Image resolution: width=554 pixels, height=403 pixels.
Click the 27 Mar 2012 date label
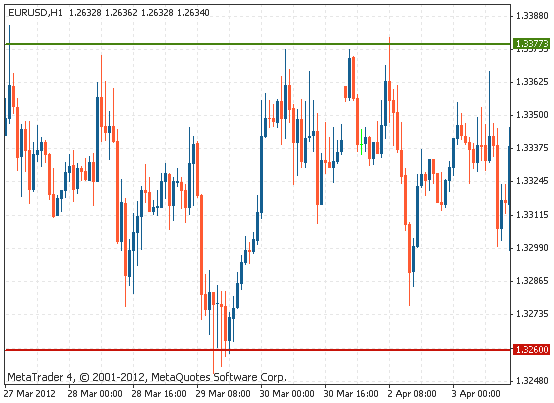pyautogui.click(x=30, y=393)
